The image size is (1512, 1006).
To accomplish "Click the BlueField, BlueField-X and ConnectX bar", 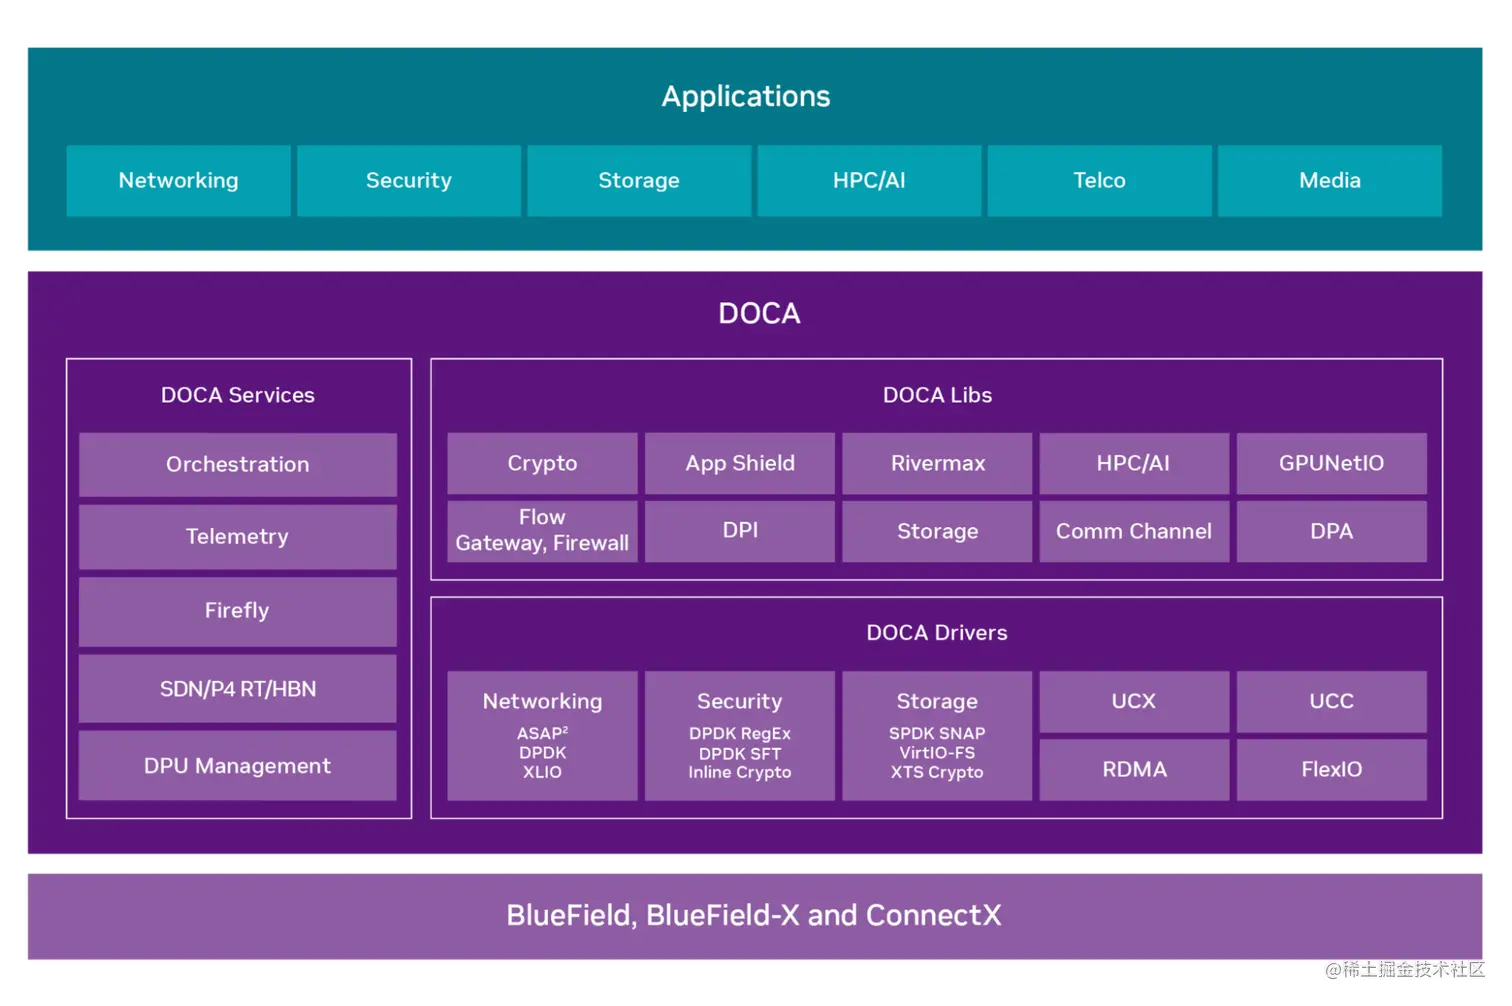I will pos(756,915).
